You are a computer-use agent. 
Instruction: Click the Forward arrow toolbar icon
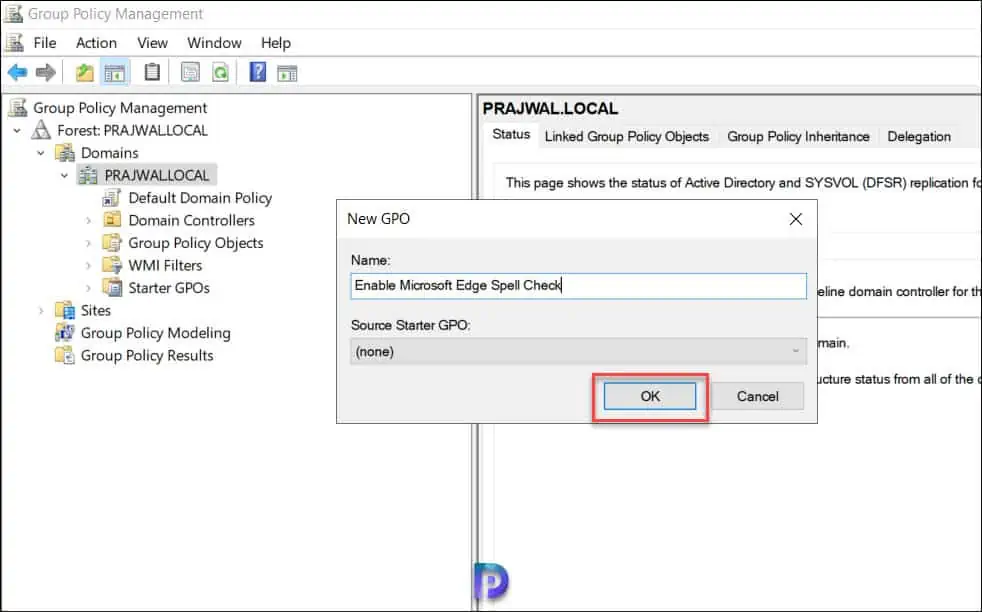(x=46, y=73)
